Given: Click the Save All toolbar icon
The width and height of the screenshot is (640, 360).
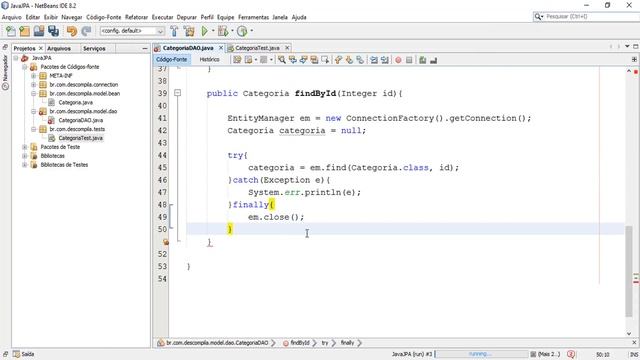Looking at the screenshot, I should pos(53,31).
